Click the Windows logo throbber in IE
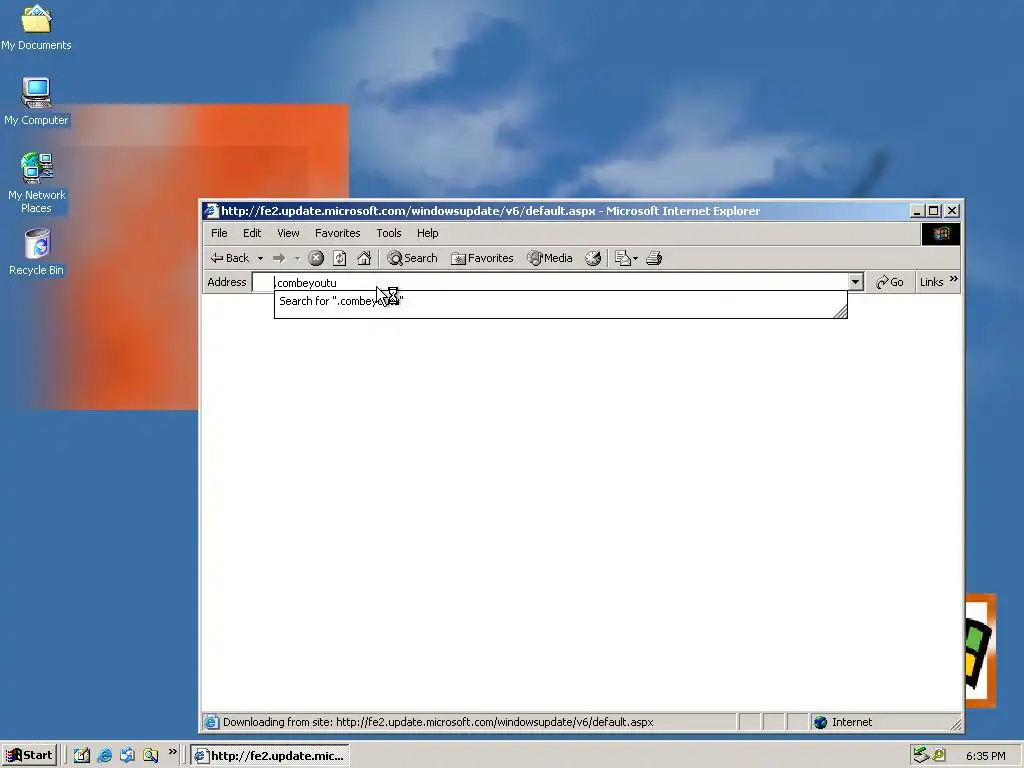Screen dimensions: 1024x768 pos(940,234)
